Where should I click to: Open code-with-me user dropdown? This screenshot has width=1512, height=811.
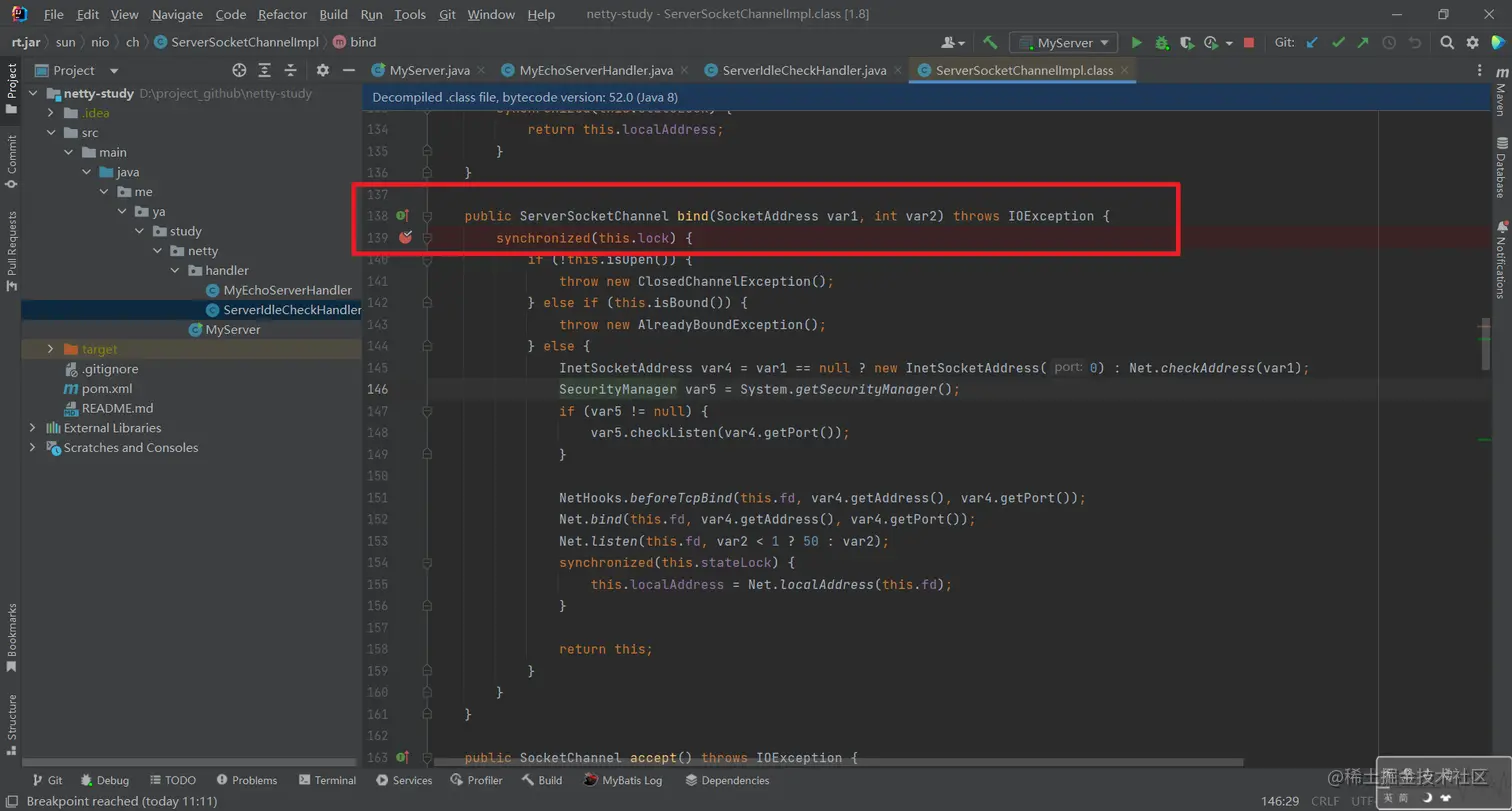point(953,43)
